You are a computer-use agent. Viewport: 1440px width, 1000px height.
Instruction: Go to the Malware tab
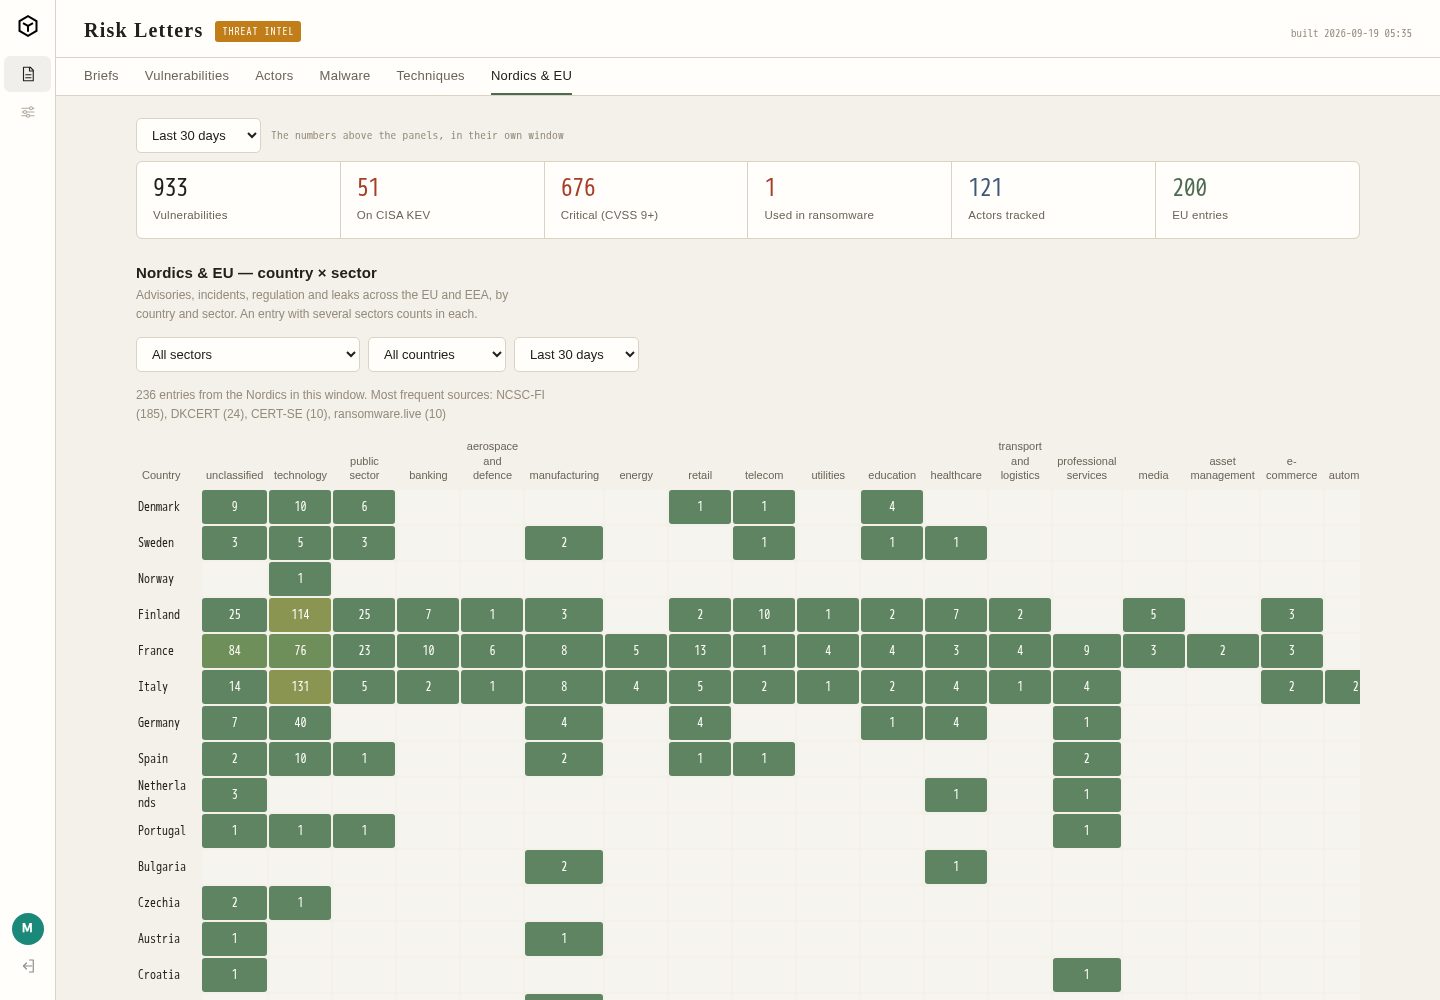tap(345, 76)
